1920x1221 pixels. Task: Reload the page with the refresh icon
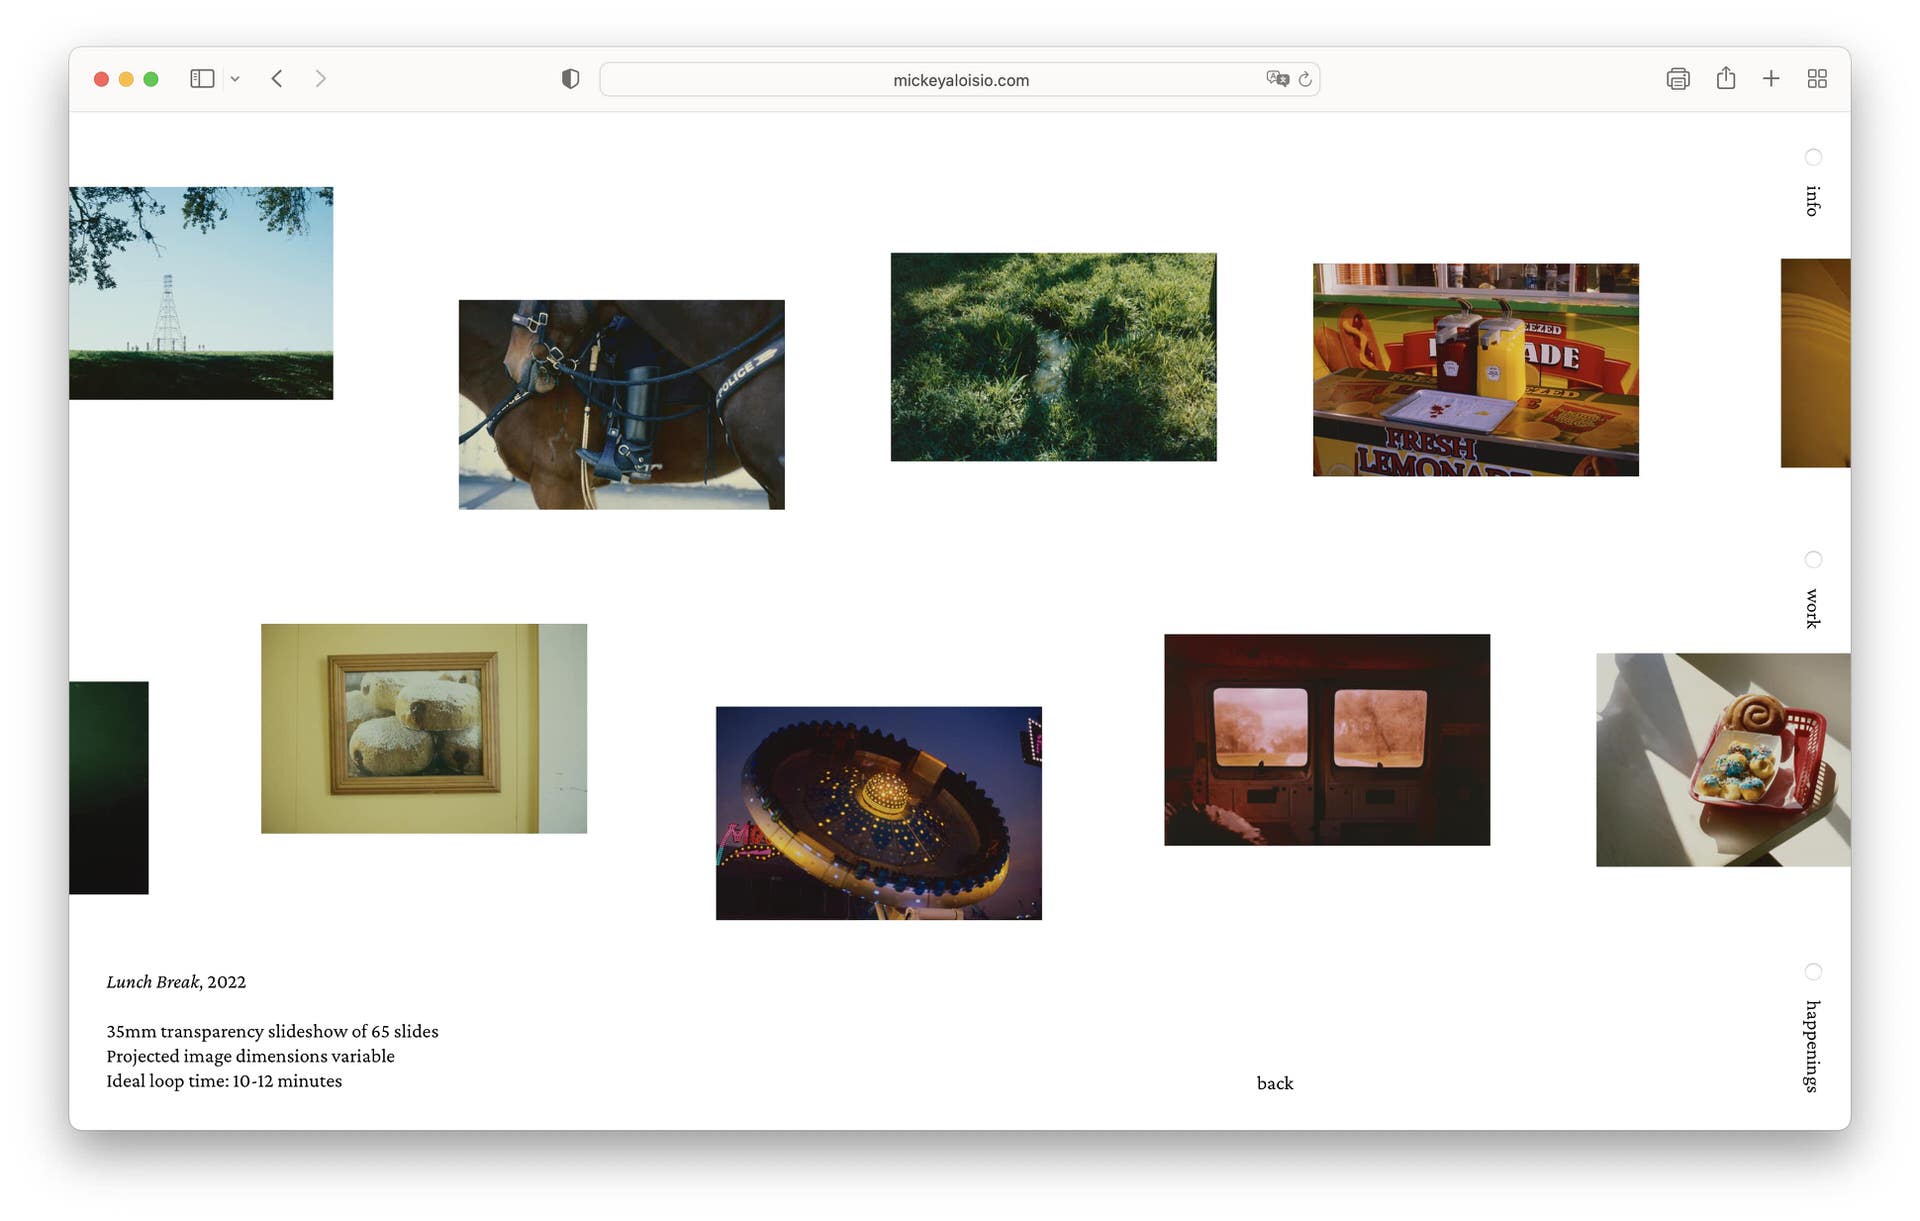1305,79
